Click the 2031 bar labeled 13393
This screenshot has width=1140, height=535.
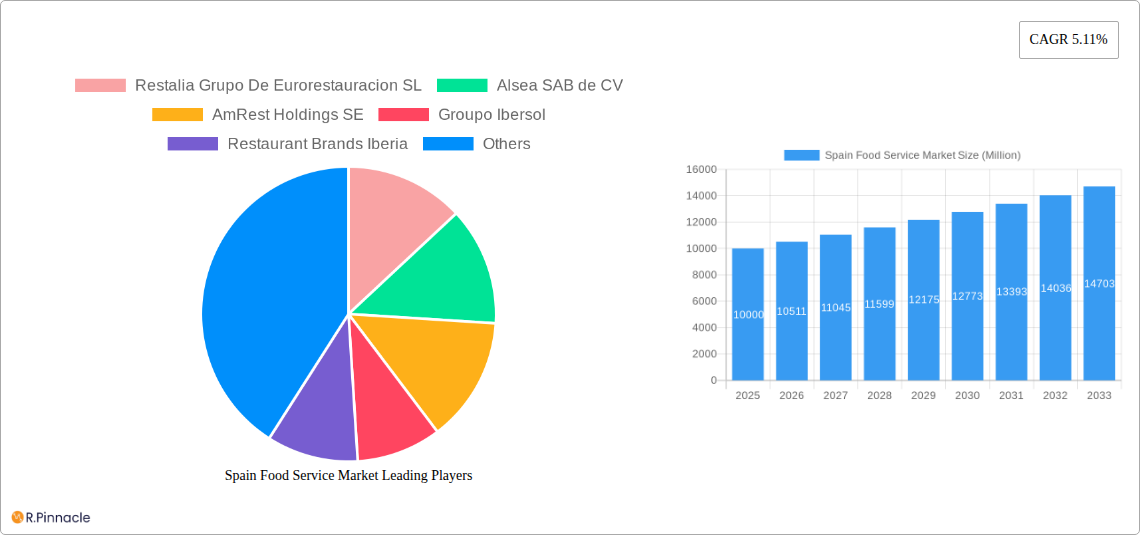[x=1011, y=292]
